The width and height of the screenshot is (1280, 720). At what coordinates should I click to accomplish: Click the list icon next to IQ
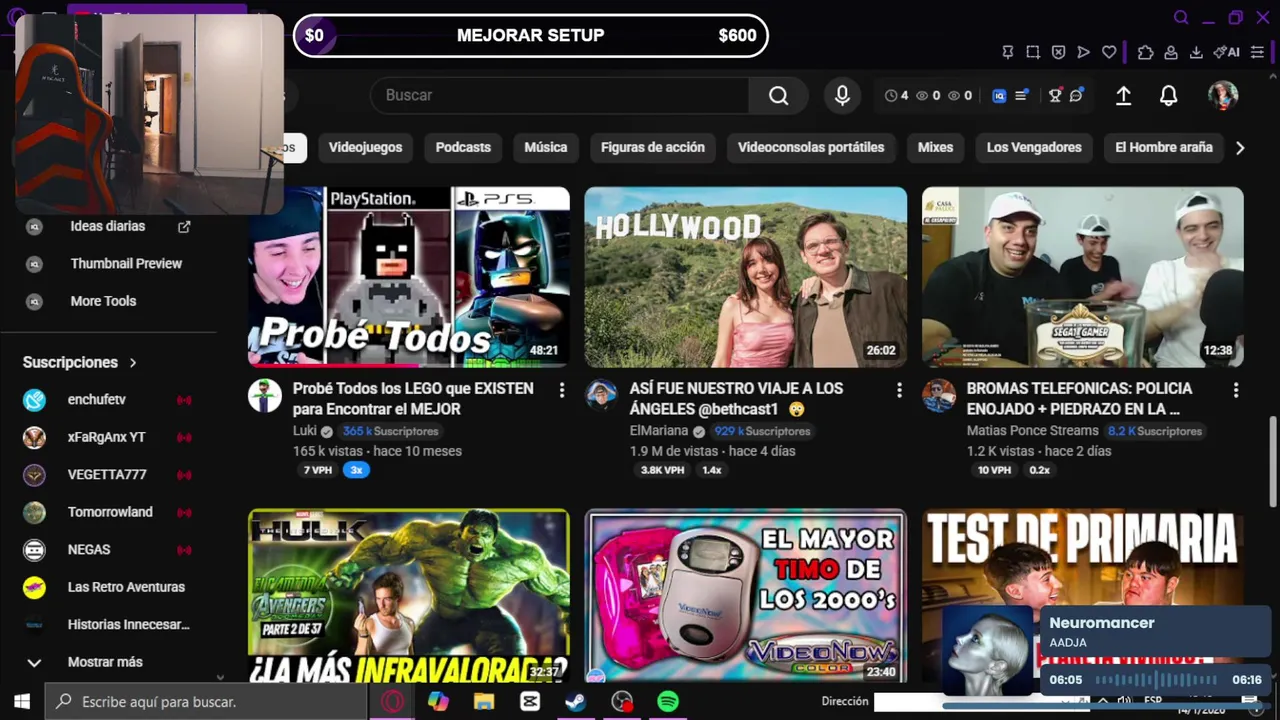pyautogui.click(x=1021, y=96)
